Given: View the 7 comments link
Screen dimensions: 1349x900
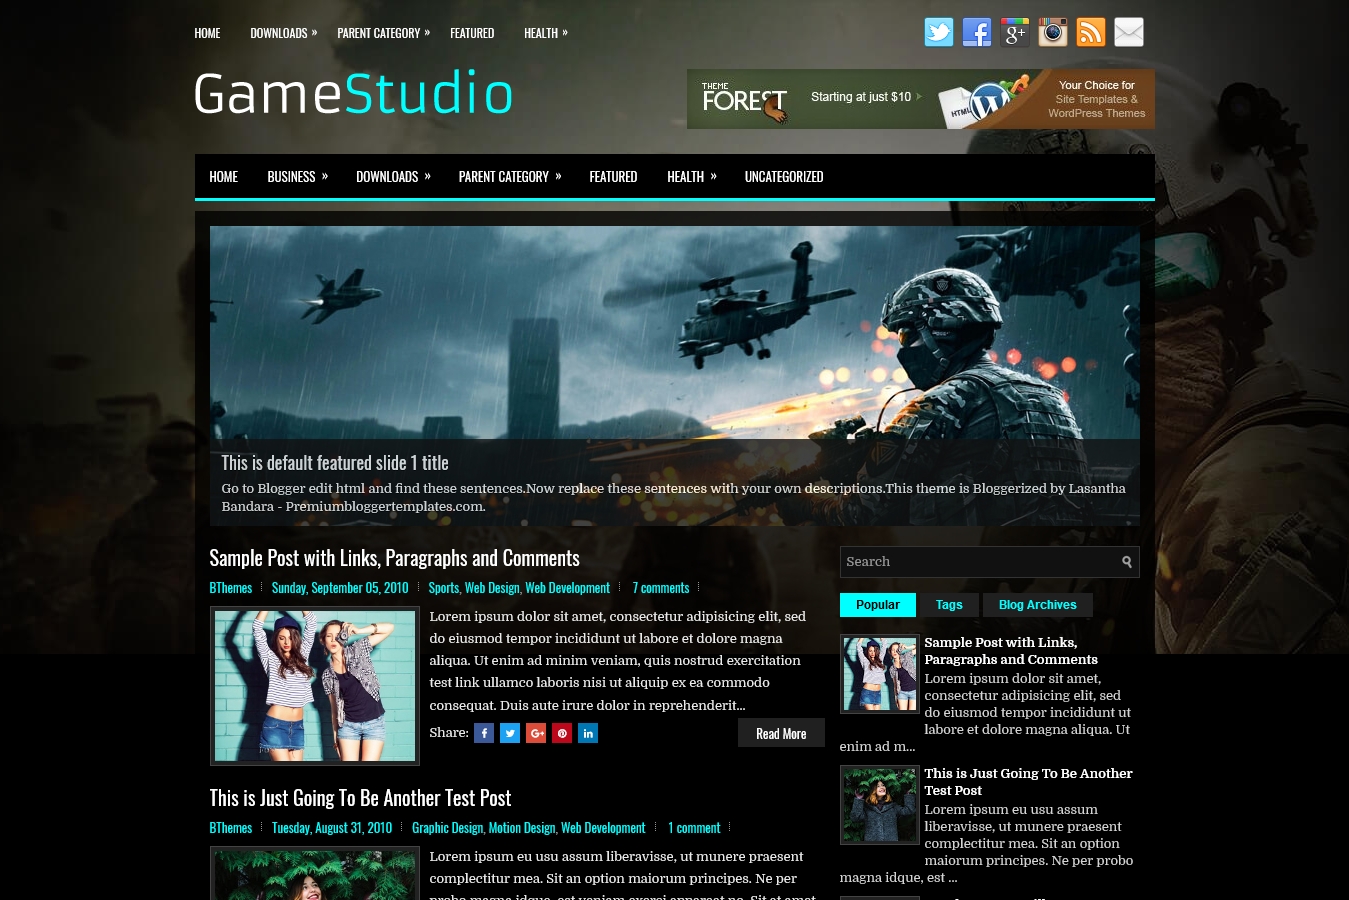Looking at the screenshot, I should (x=660, y=588).
